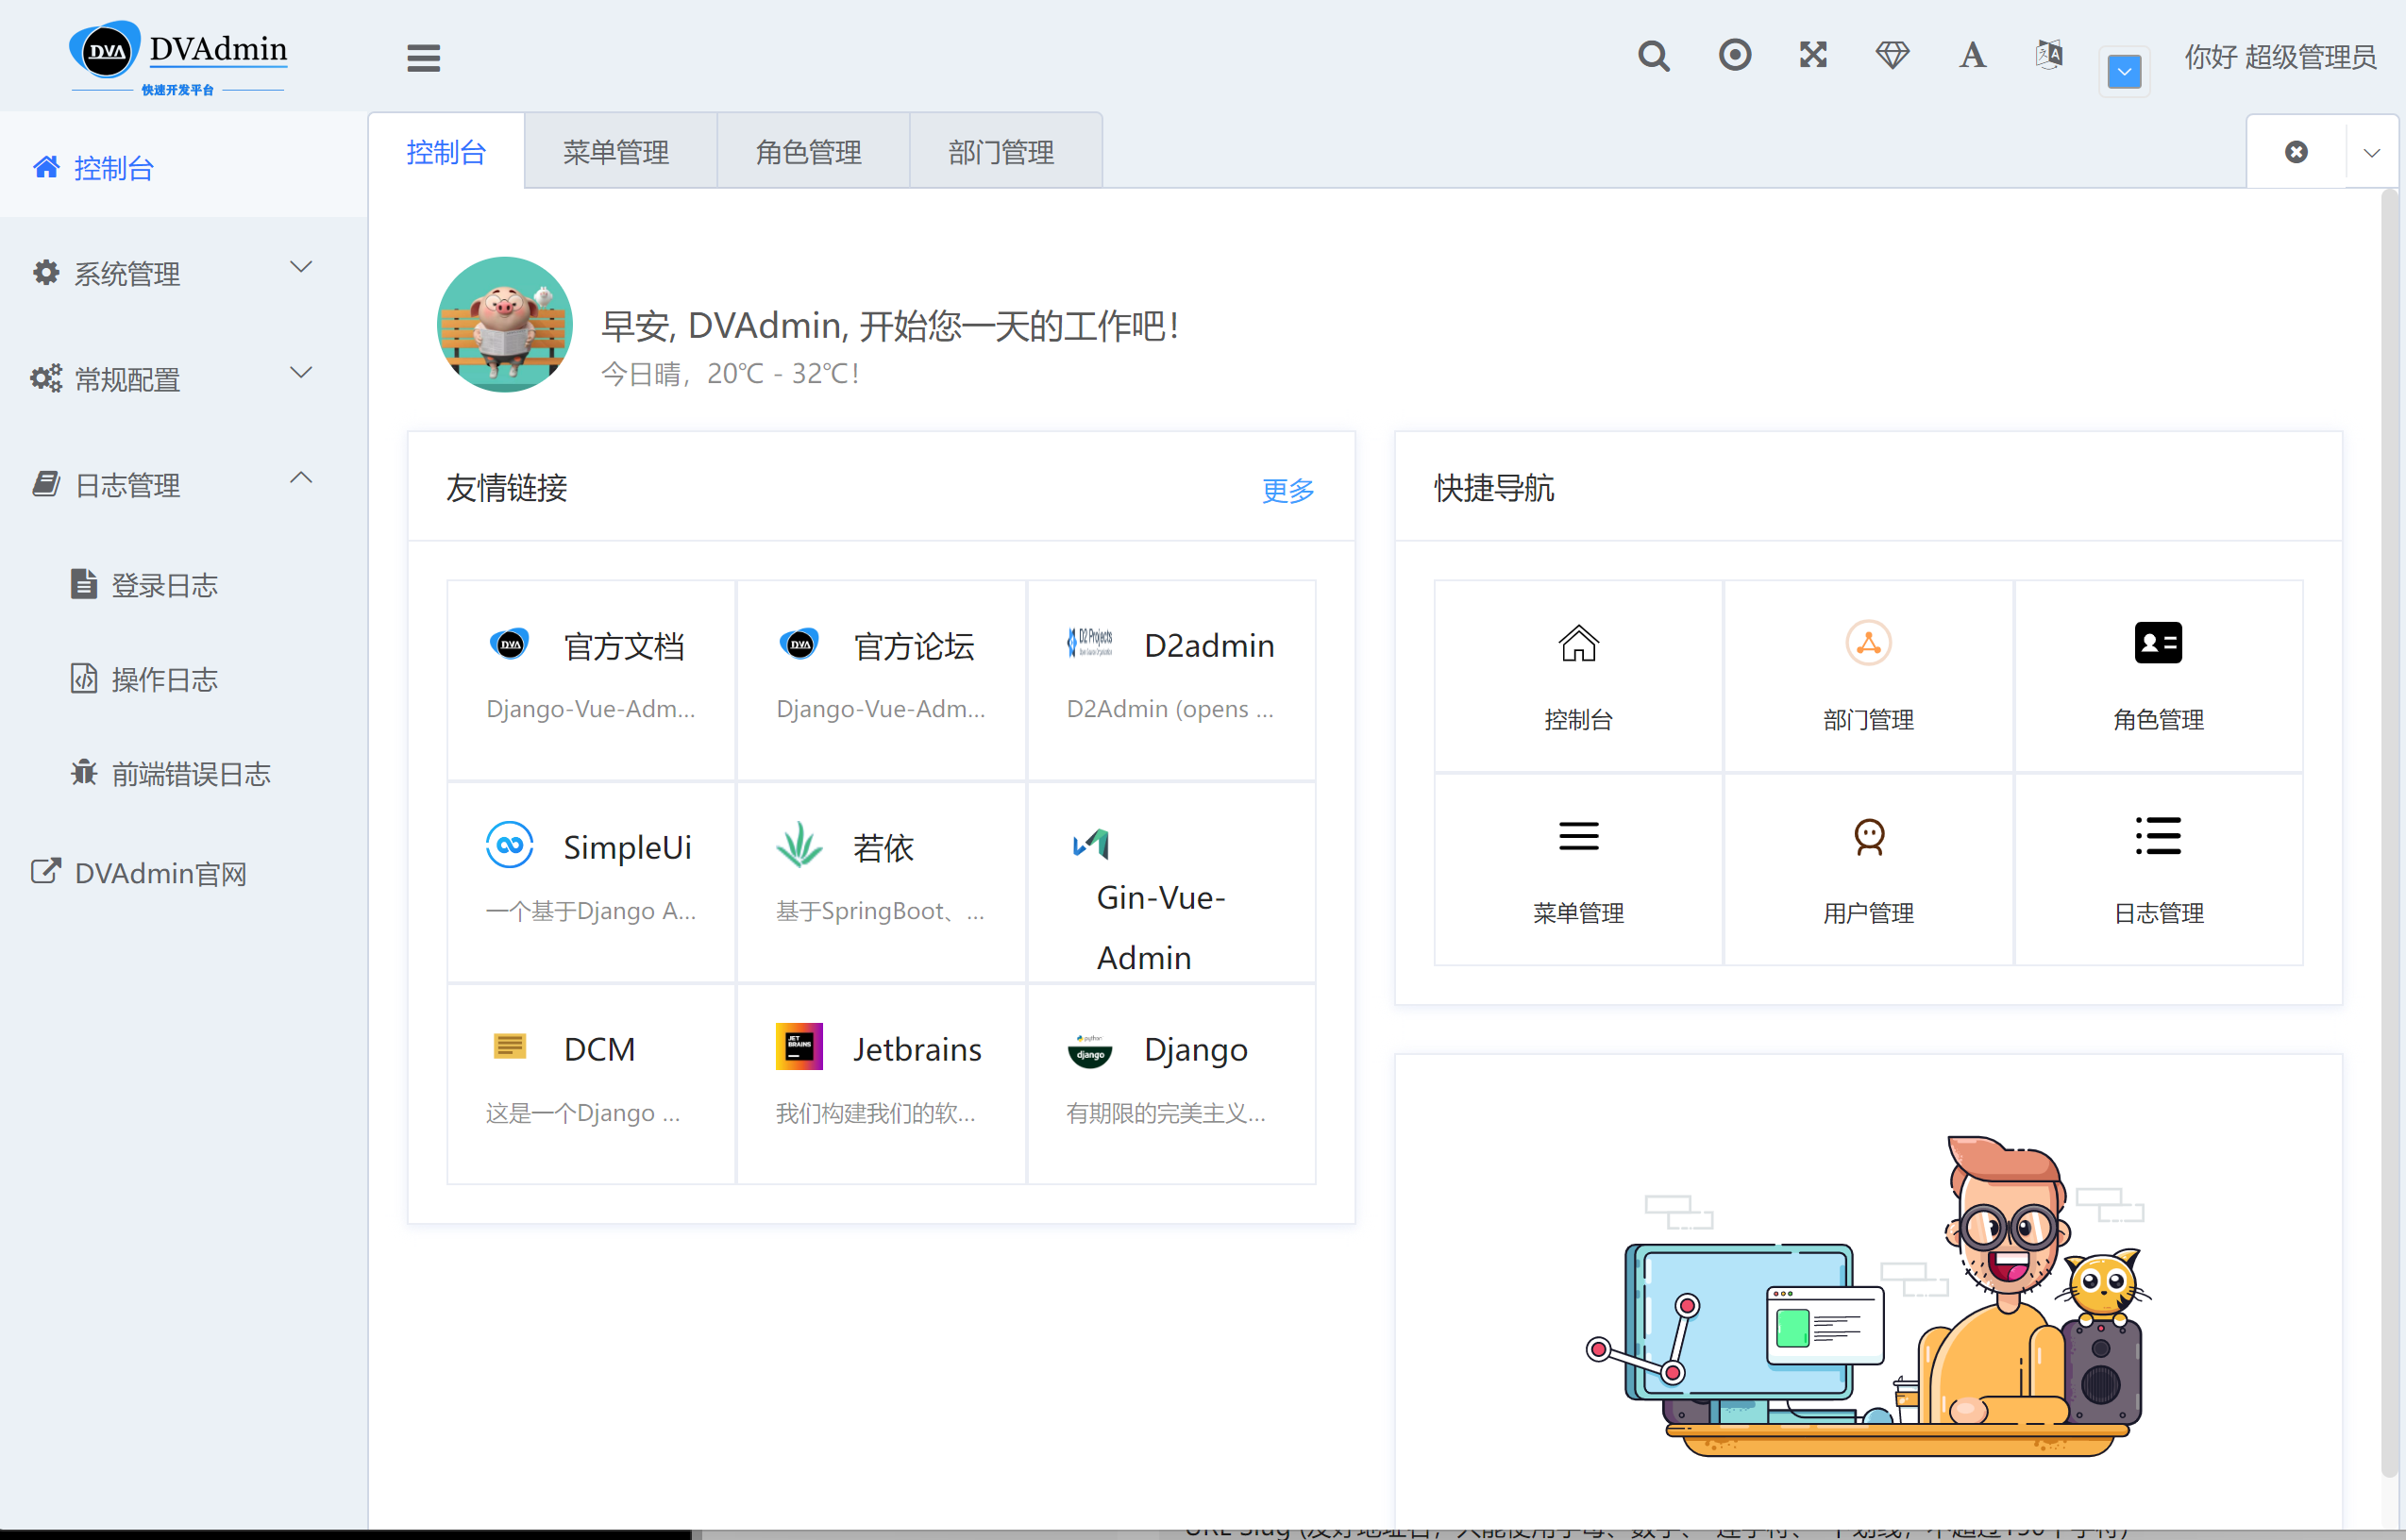Click the 快捷导航 card heading
This screenshot has width=2406, height=1540.
pos(1494,488)
